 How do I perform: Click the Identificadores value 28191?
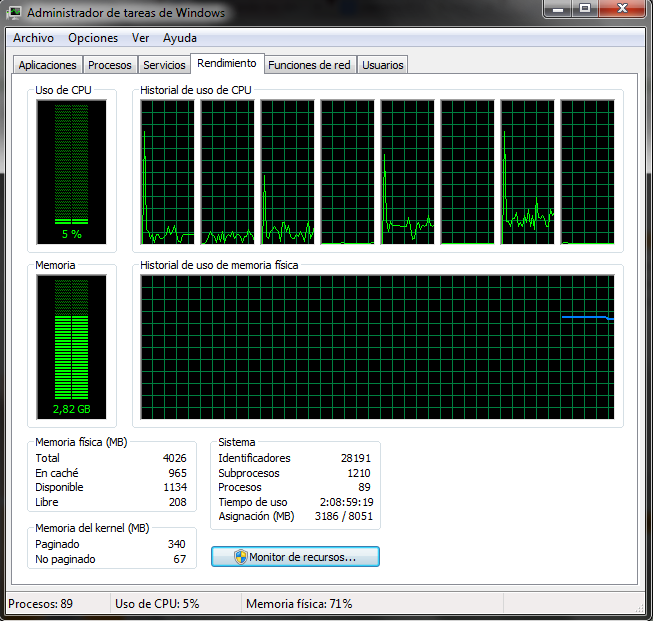[x=356, y=458]
